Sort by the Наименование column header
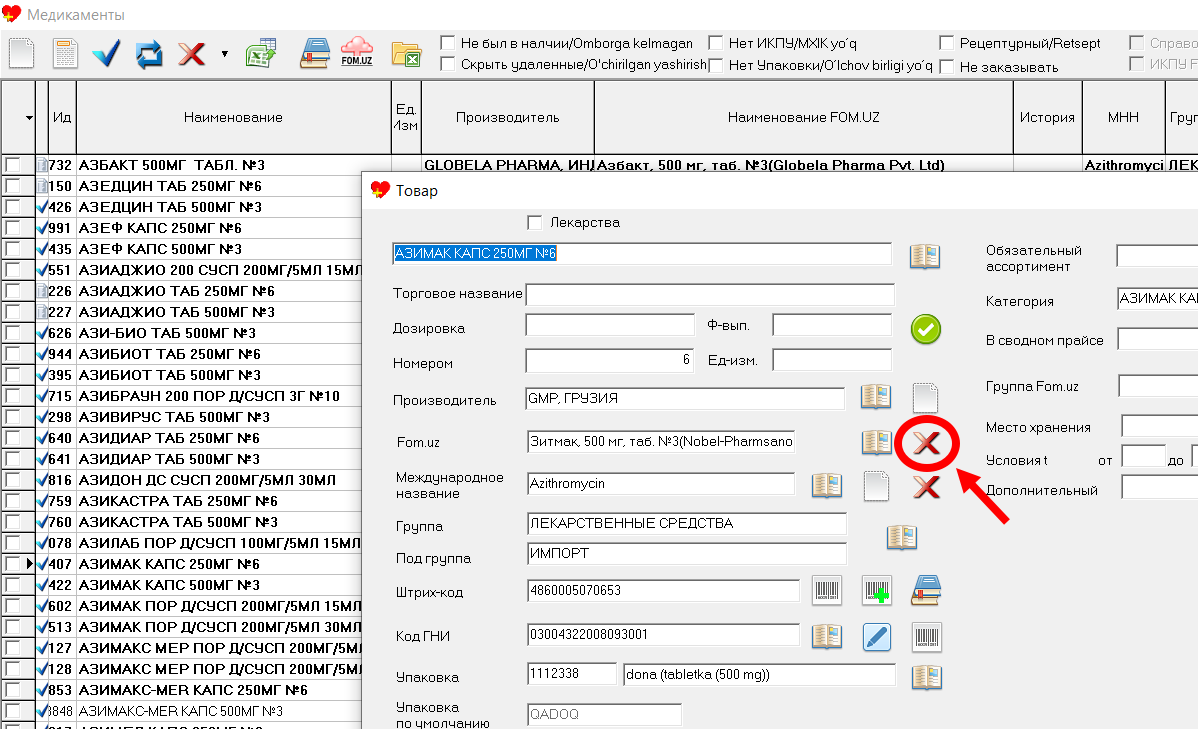The height and width of the screenshot is (729, 1198). (x=233, y=117)
